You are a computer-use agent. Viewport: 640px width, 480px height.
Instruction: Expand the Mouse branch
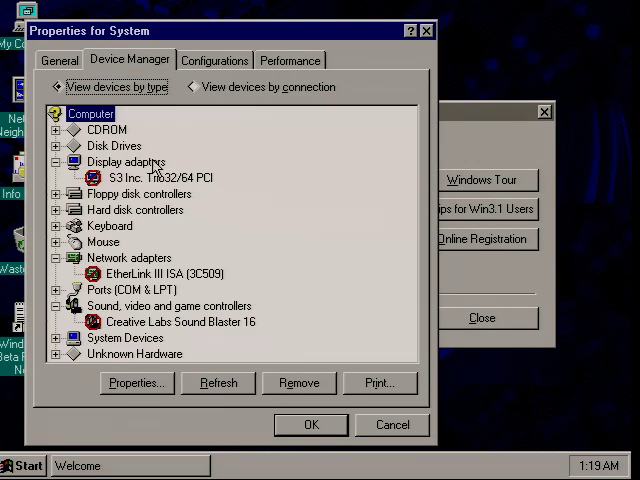[56, 242]
